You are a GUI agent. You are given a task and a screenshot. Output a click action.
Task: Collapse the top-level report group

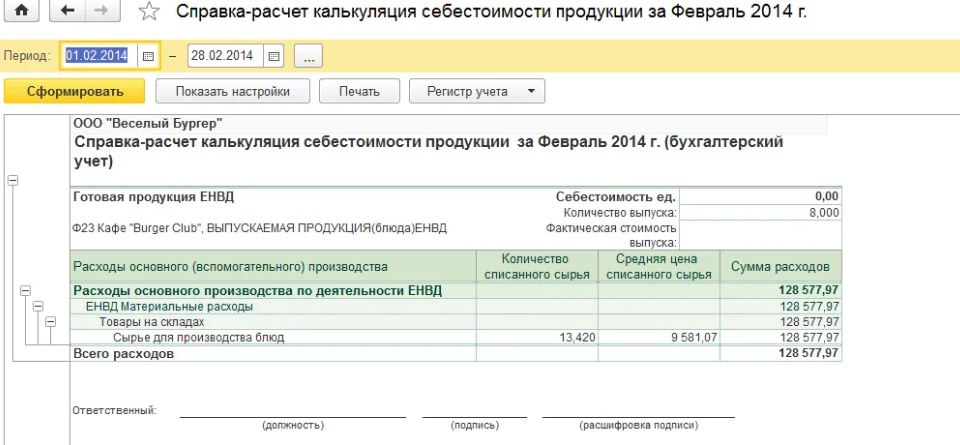tap(12, 180)
